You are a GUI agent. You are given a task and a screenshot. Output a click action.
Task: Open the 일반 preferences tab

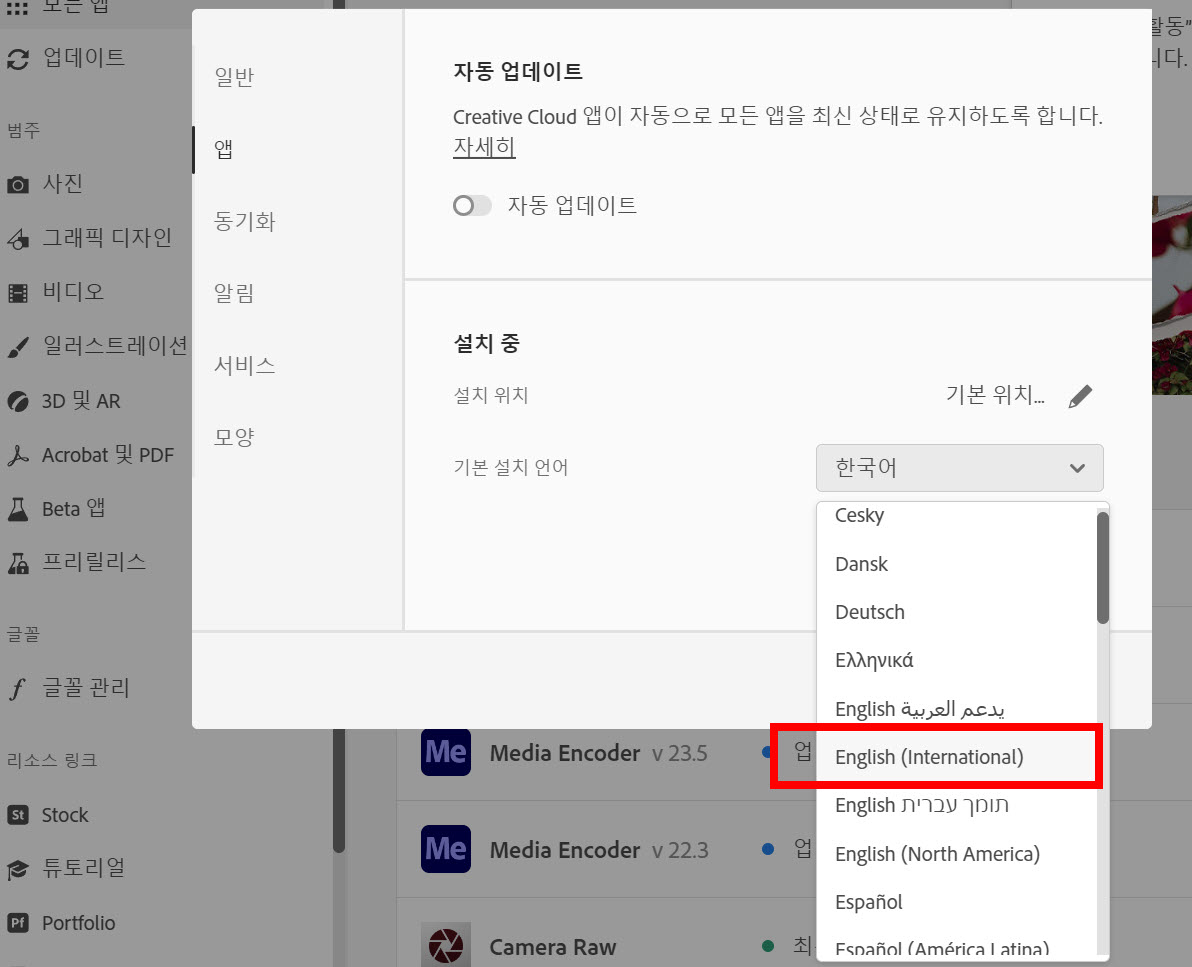click(234, 77)
